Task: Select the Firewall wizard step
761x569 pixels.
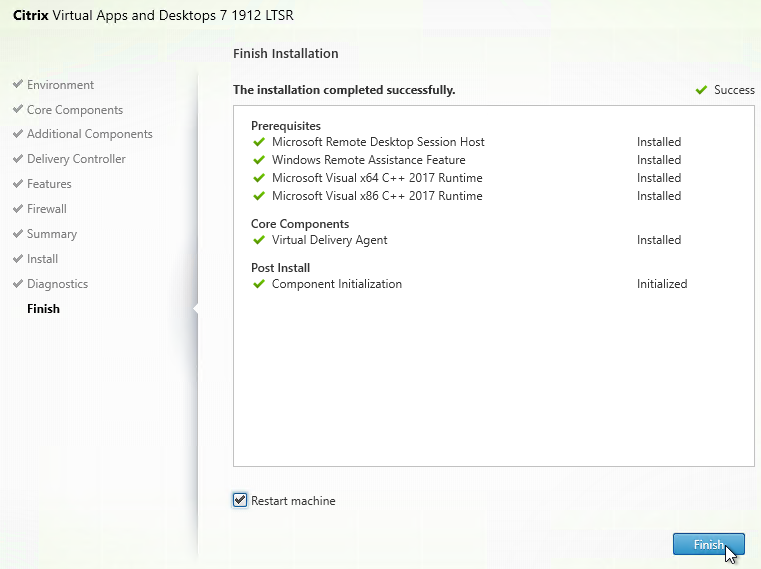Action: pyautogui.click(x=47, y=209)
